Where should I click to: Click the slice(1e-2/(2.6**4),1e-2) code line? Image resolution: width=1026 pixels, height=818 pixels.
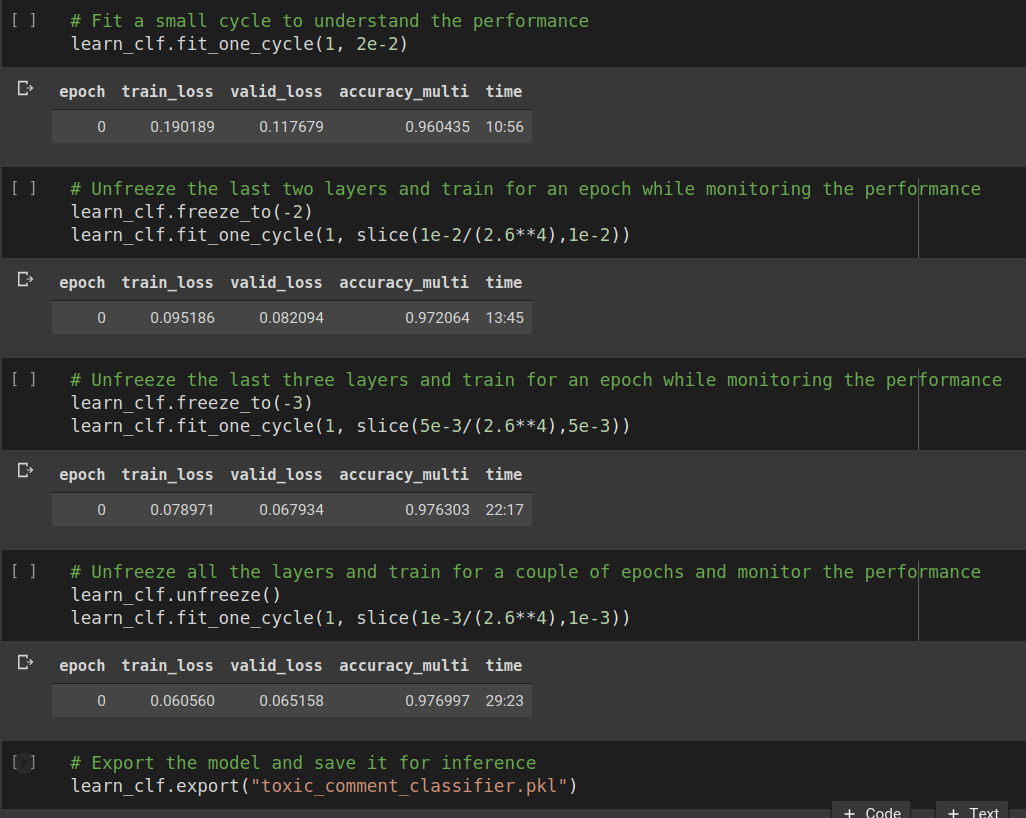[x=350, y=235]
